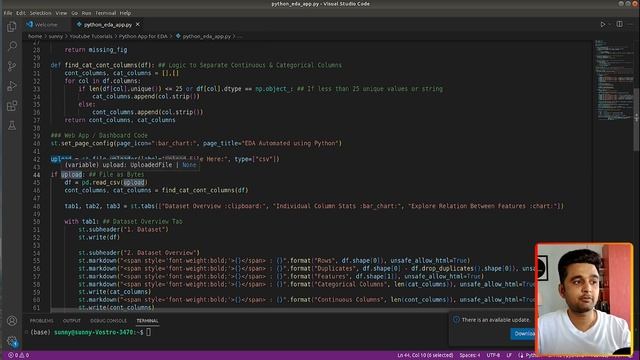The width and height of the screenshot is (640, 360).
Task: Click 'Spaces: 4' indentation status entry
Action: point(470,356)
